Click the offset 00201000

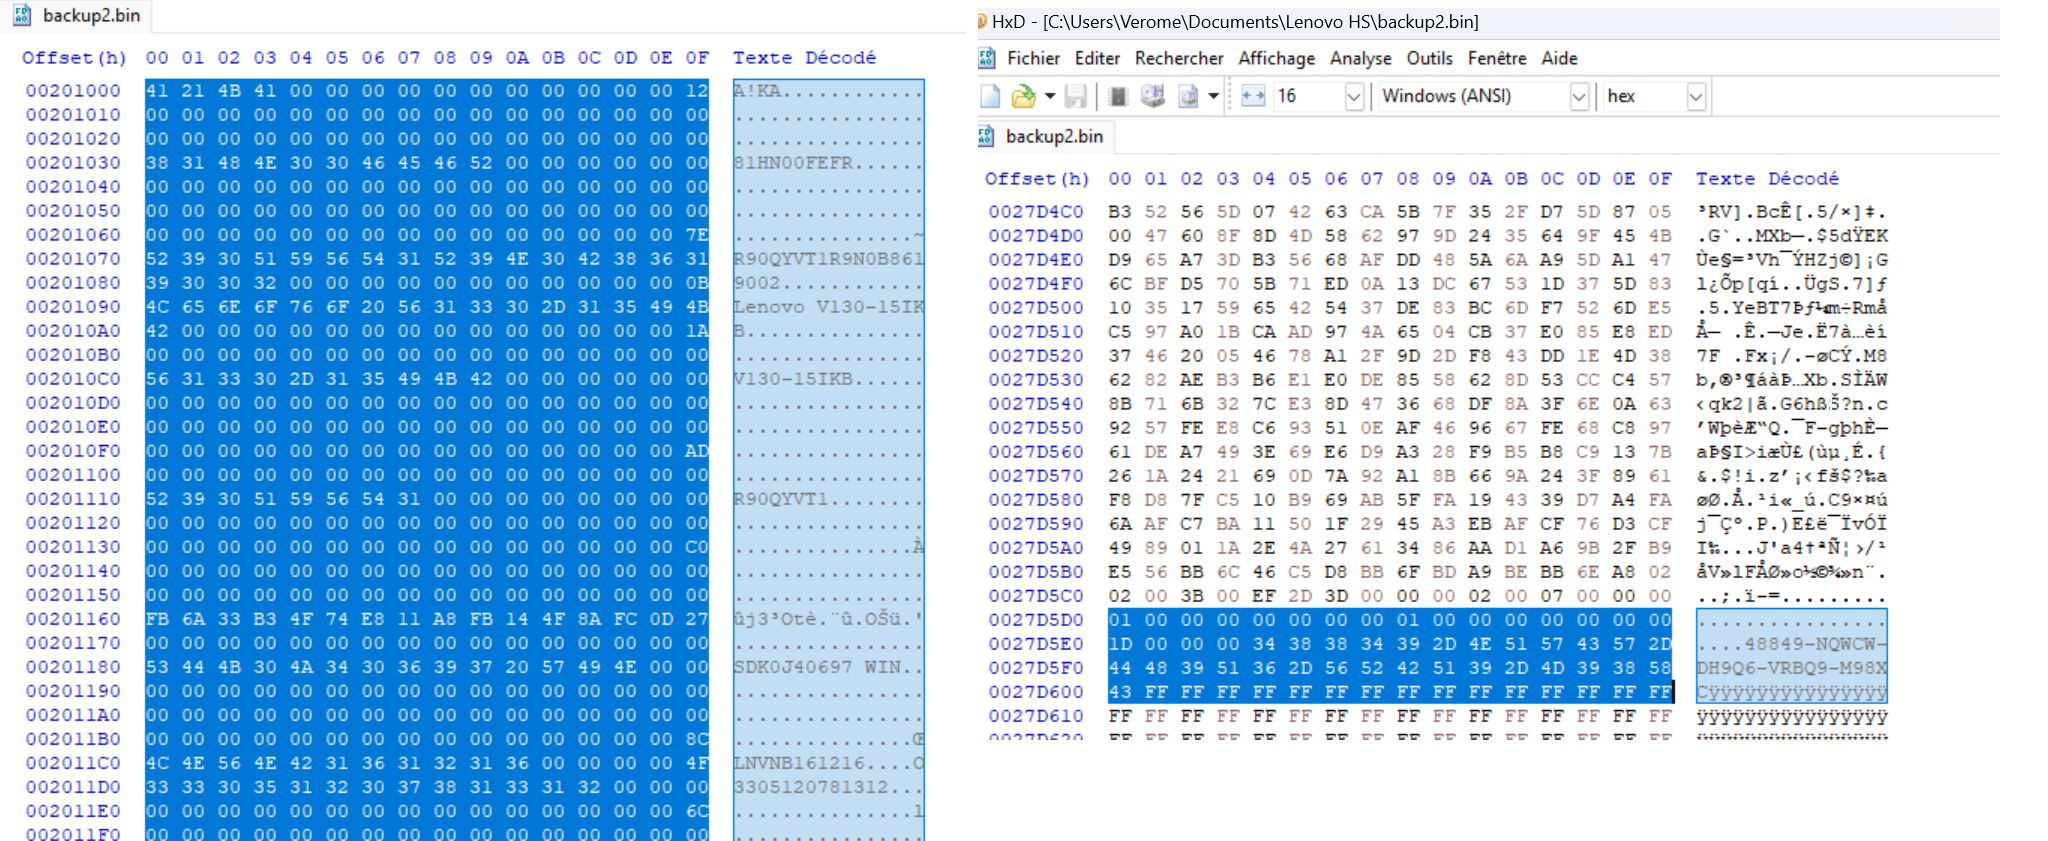pos(73,91)
